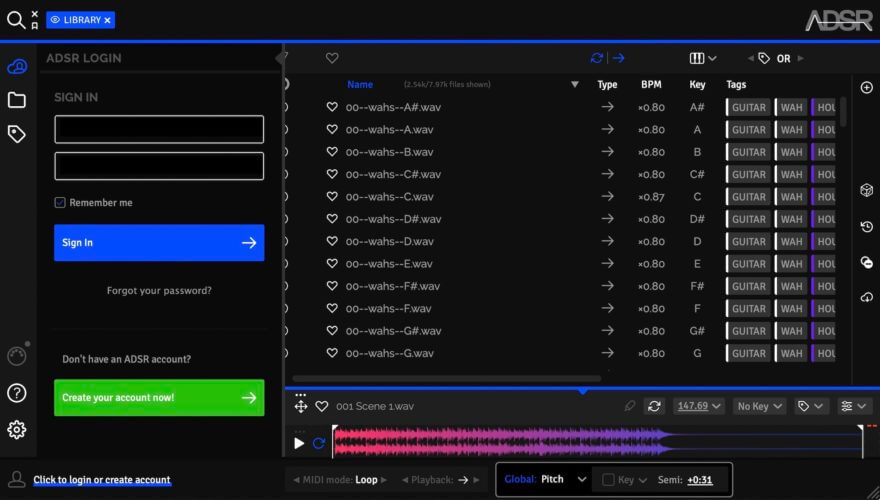Screen dimensions: 880x500
Task: Open settings via the gear icon
Action: [x=17, y=430]
